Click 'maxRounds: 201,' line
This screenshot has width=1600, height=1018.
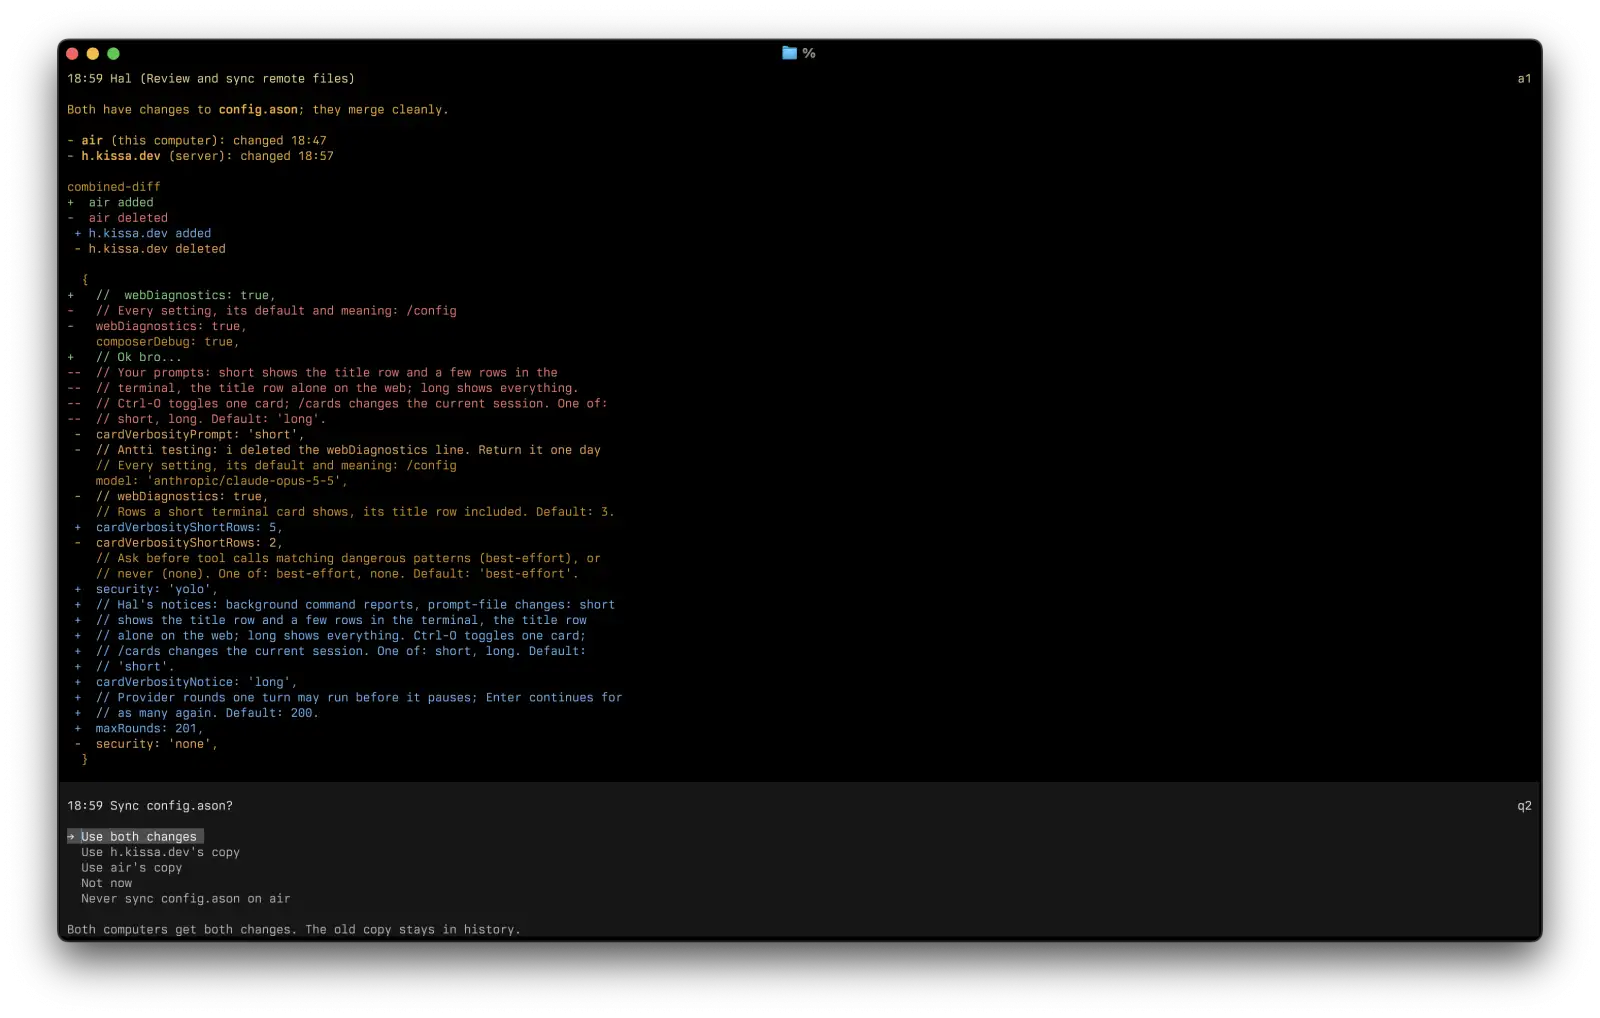(x=139, y=728)
